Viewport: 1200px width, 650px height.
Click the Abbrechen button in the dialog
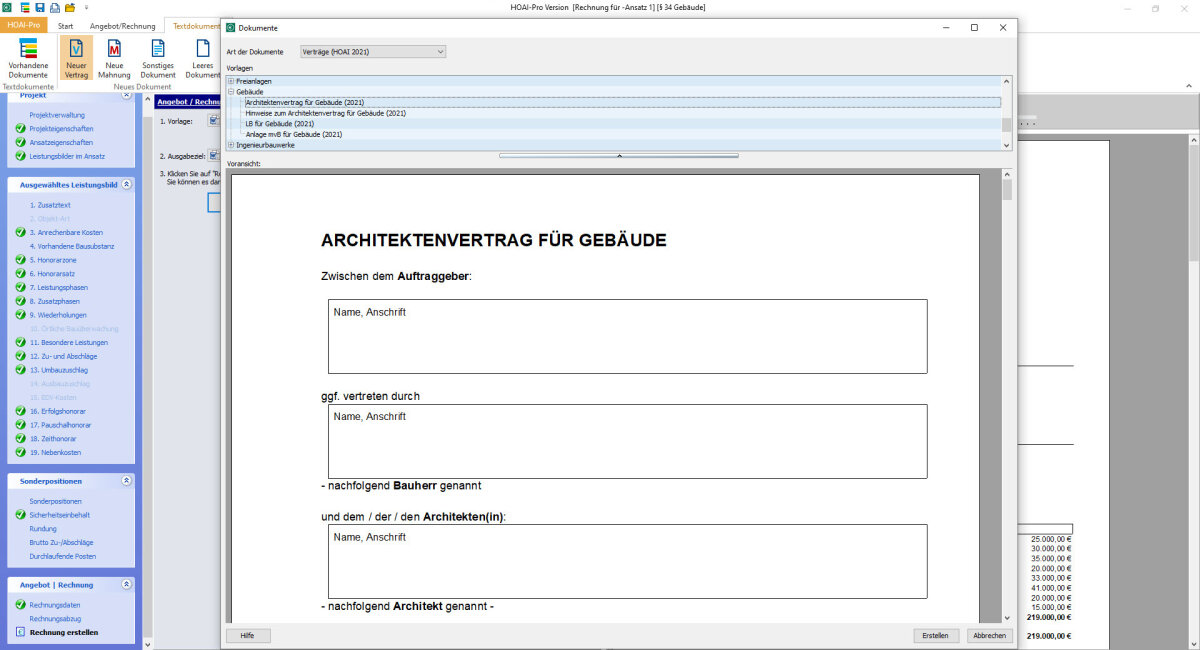(989, 636)
